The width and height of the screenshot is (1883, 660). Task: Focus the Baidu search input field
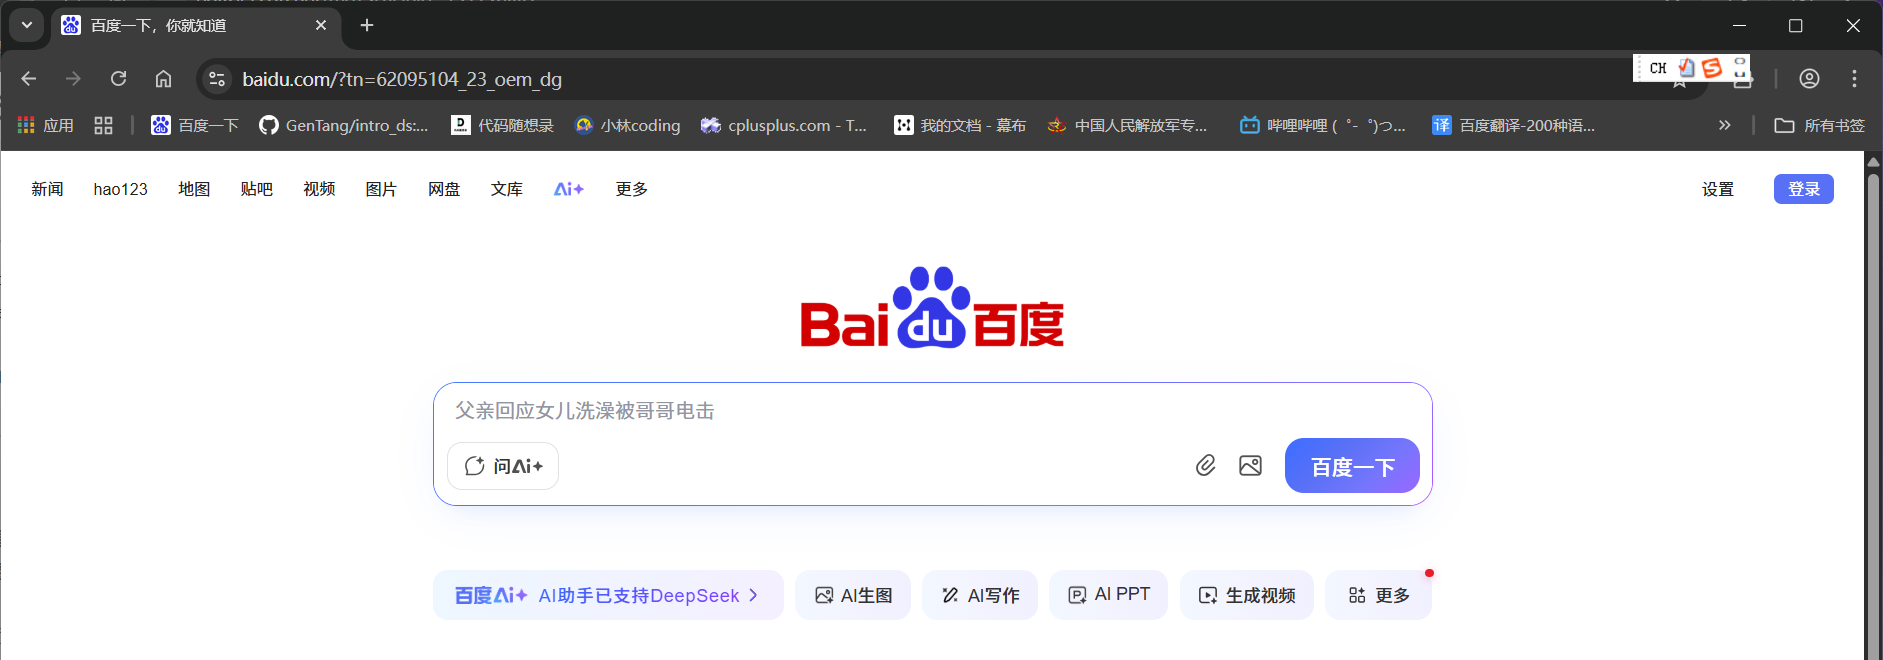point(932,411)
